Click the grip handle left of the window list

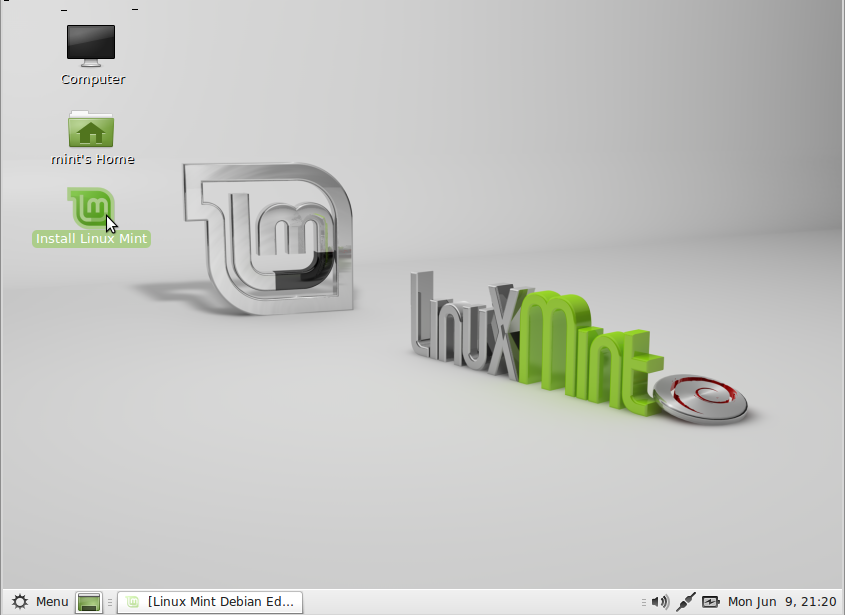point(108,602)
